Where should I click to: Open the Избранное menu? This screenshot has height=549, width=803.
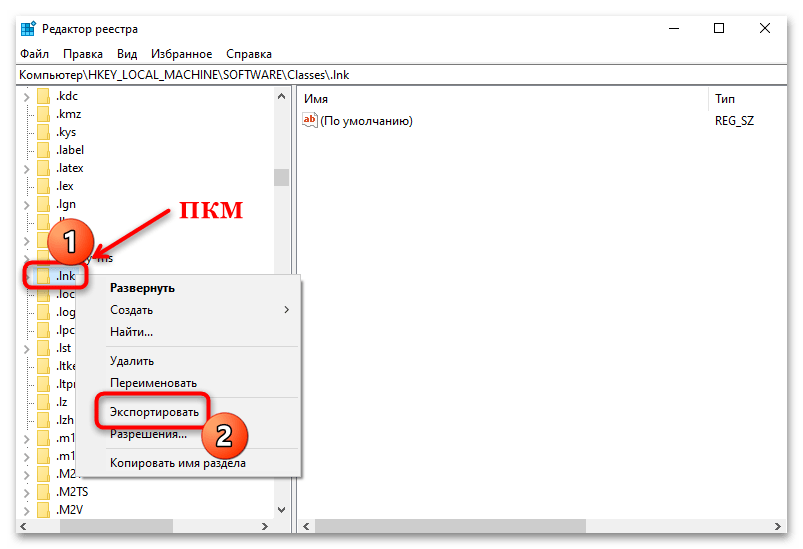pos(181,53)
